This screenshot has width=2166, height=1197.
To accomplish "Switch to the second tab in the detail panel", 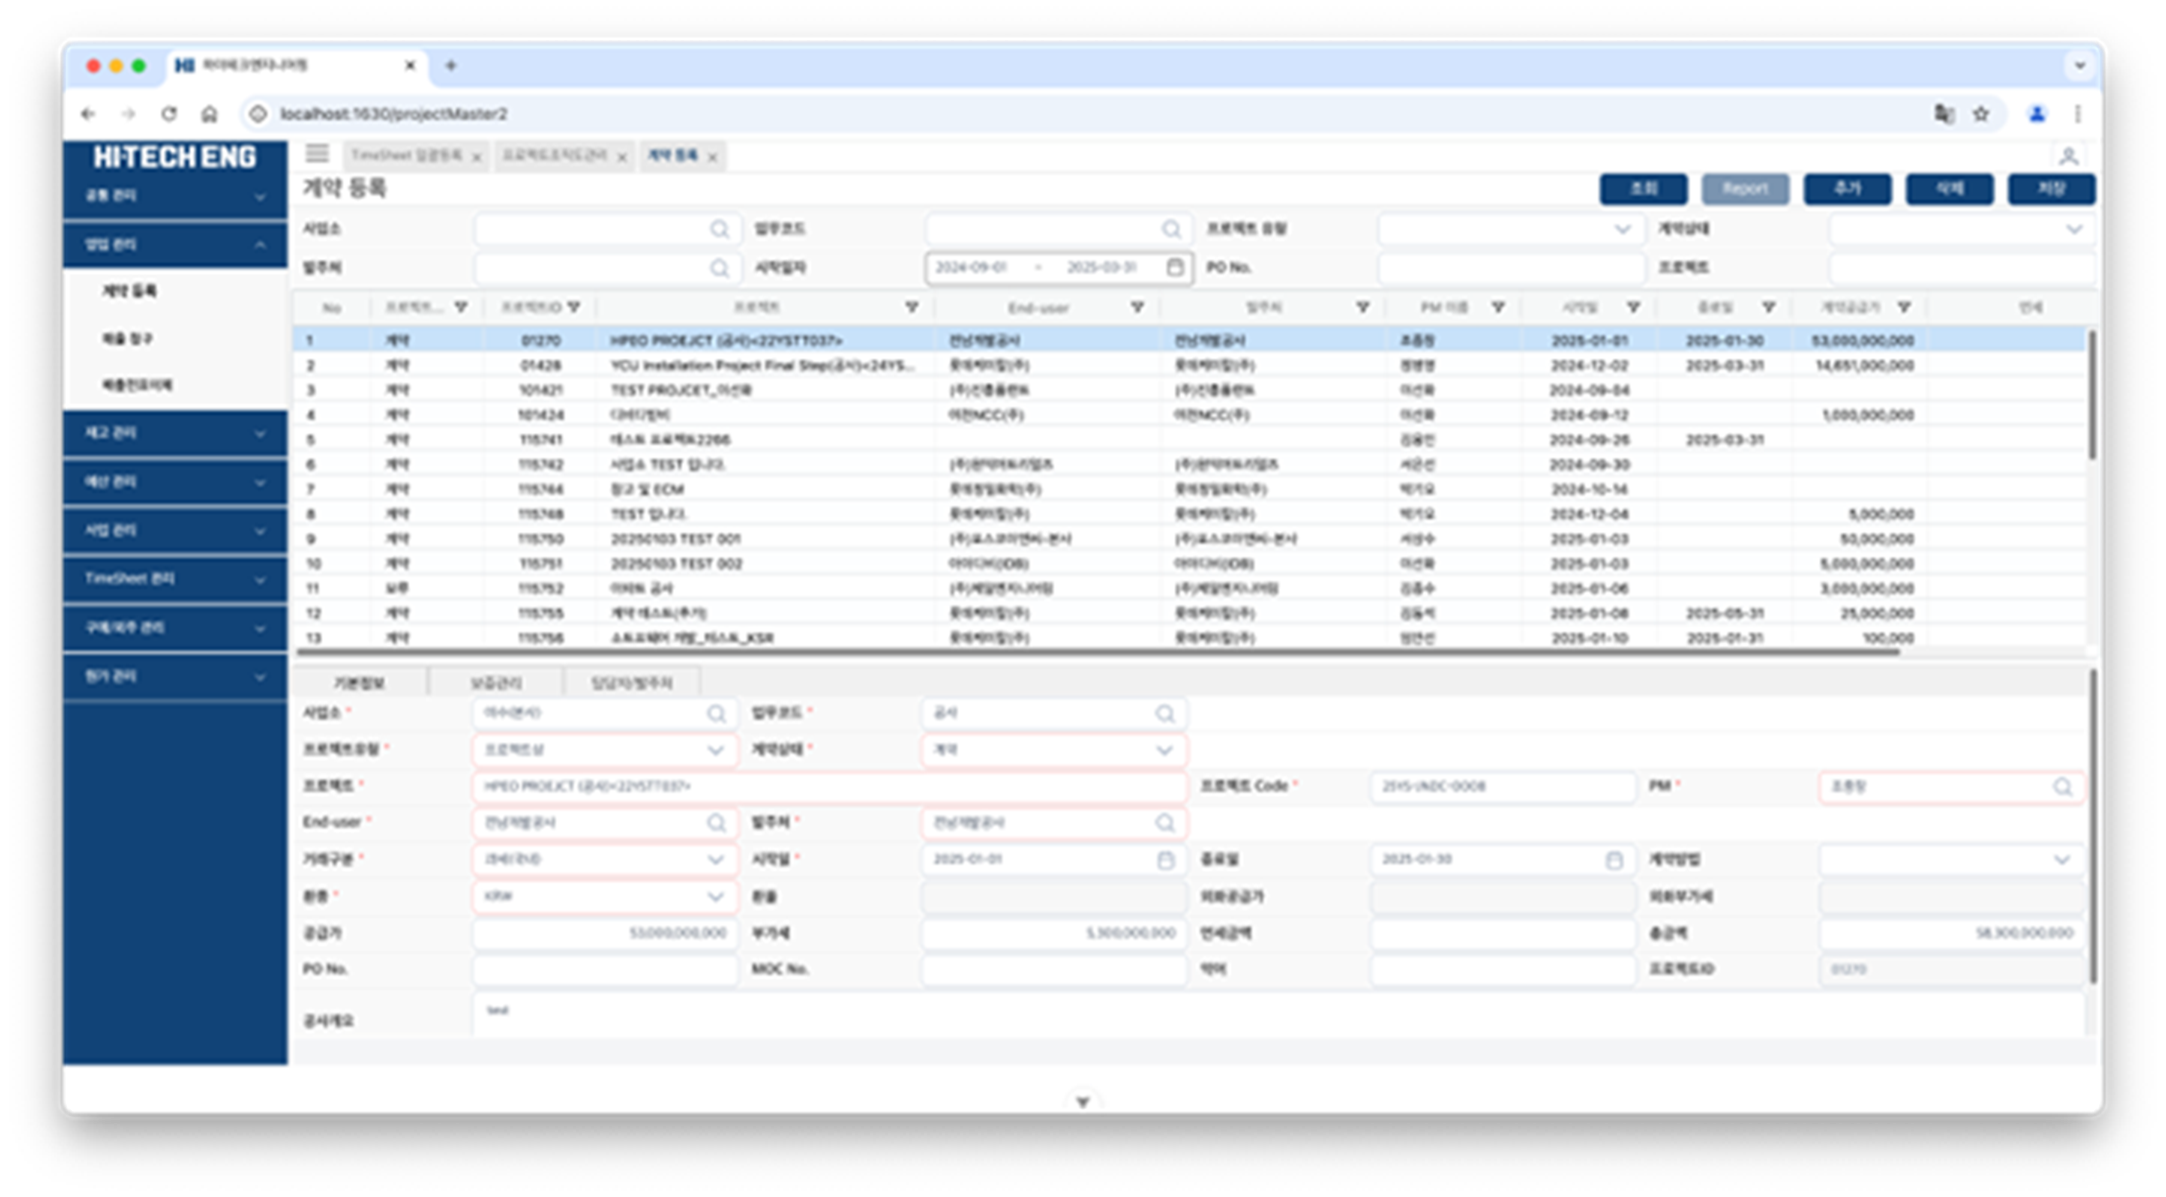I will click(x=496, y=683).
